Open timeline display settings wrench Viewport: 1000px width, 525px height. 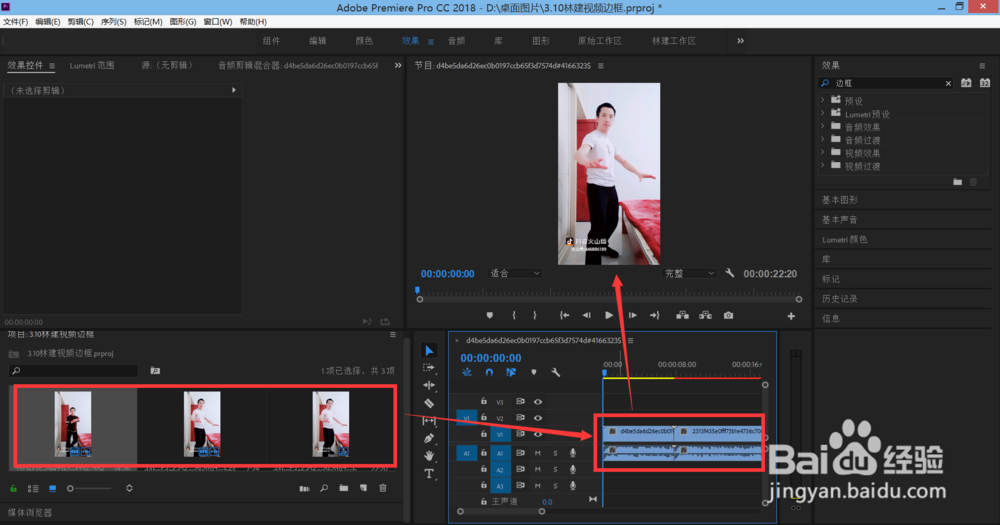(x=555, y=372)
